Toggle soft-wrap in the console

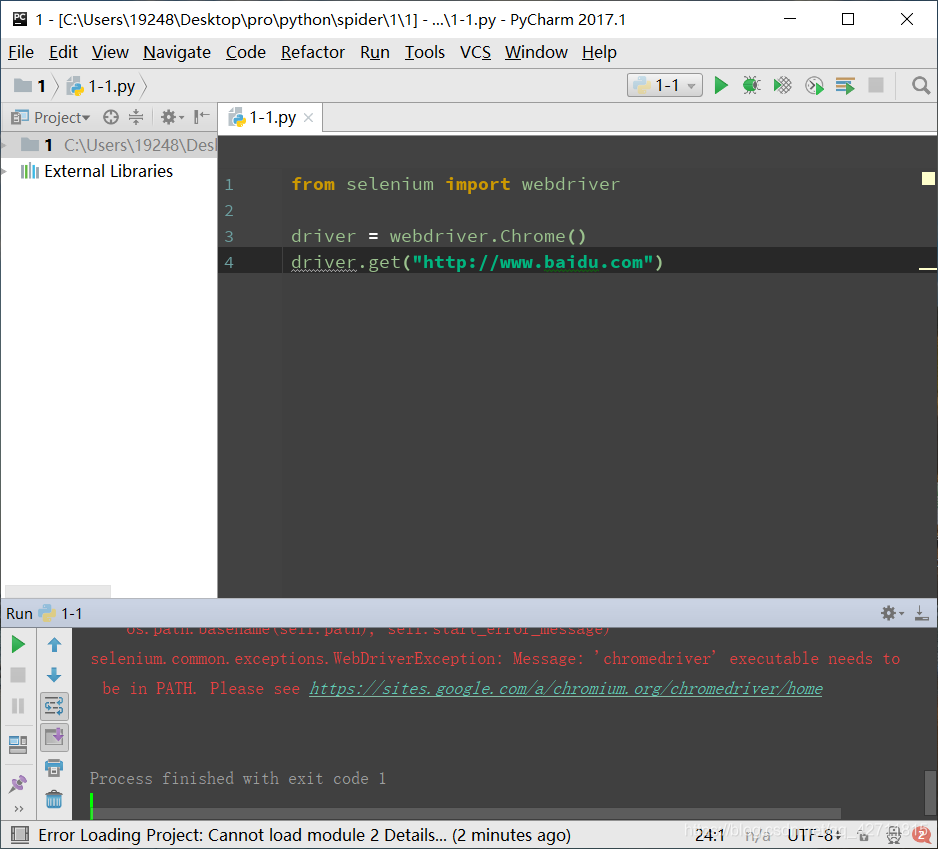[x=54, y=705]
